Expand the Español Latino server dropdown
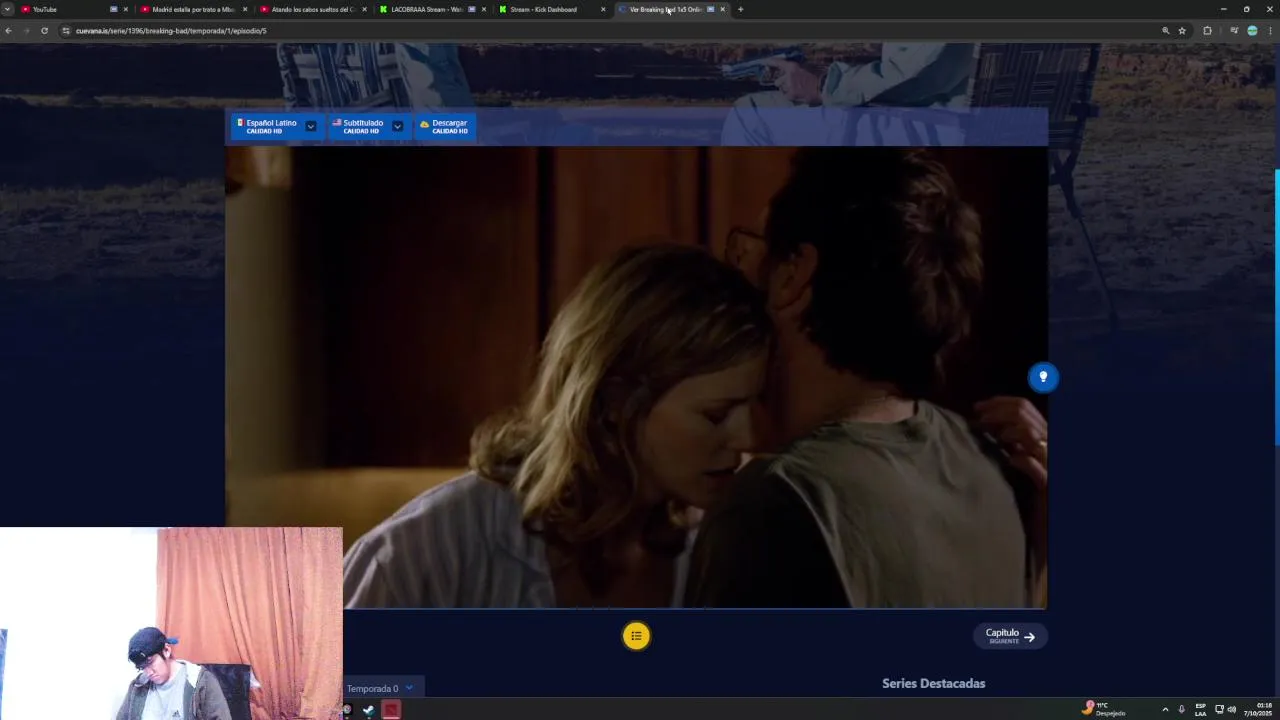Screen dimensions: 1280x720 [311, 126]
